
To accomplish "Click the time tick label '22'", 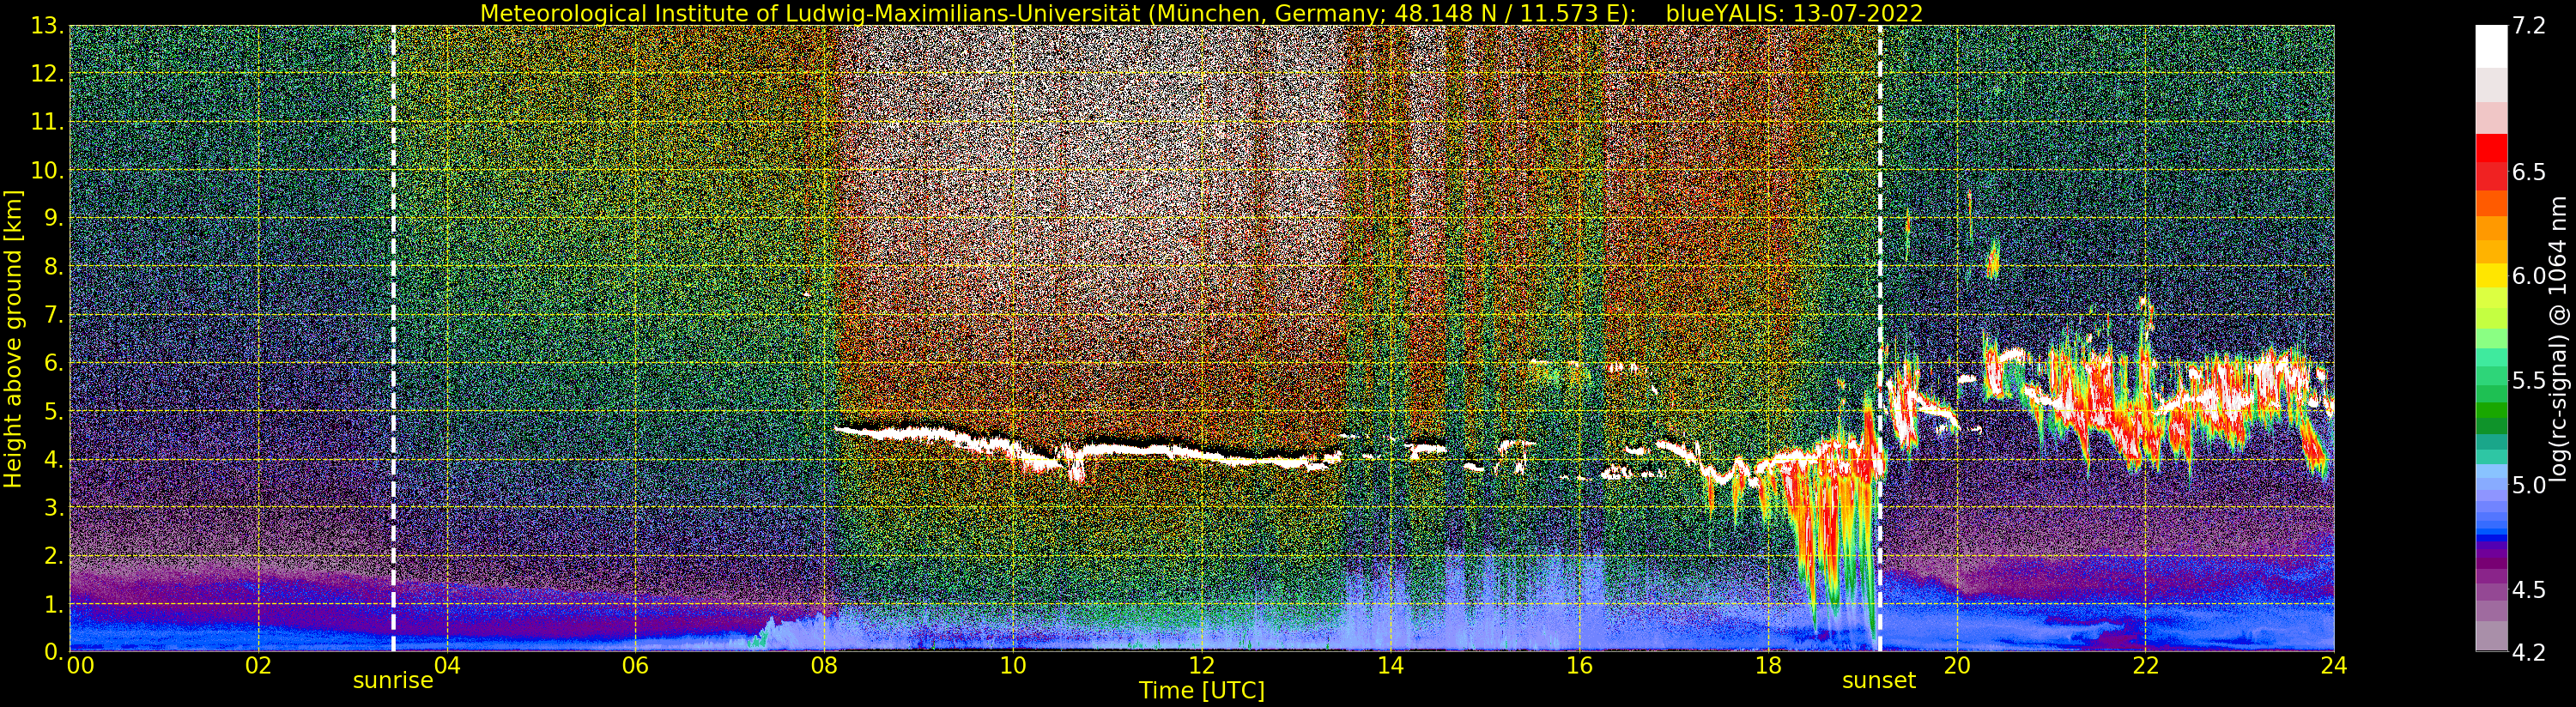I will pyautogui.click(x=2145, y=666).
